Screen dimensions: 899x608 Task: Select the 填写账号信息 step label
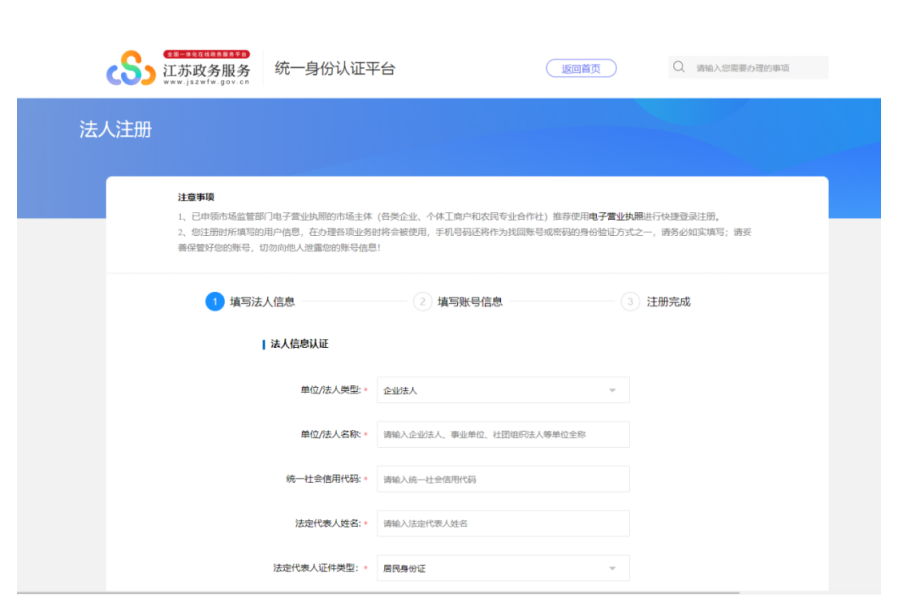tap(470, 302)
